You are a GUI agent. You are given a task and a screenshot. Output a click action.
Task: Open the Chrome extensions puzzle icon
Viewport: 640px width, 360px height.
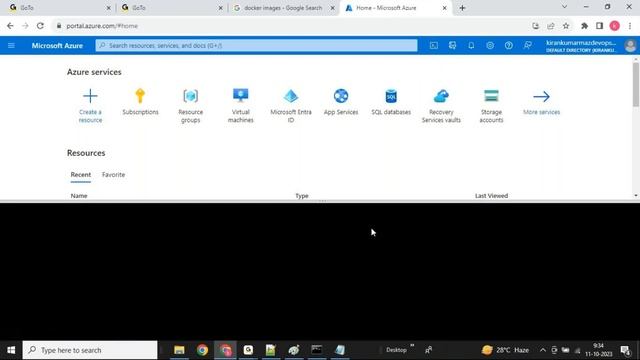[584, 26]
